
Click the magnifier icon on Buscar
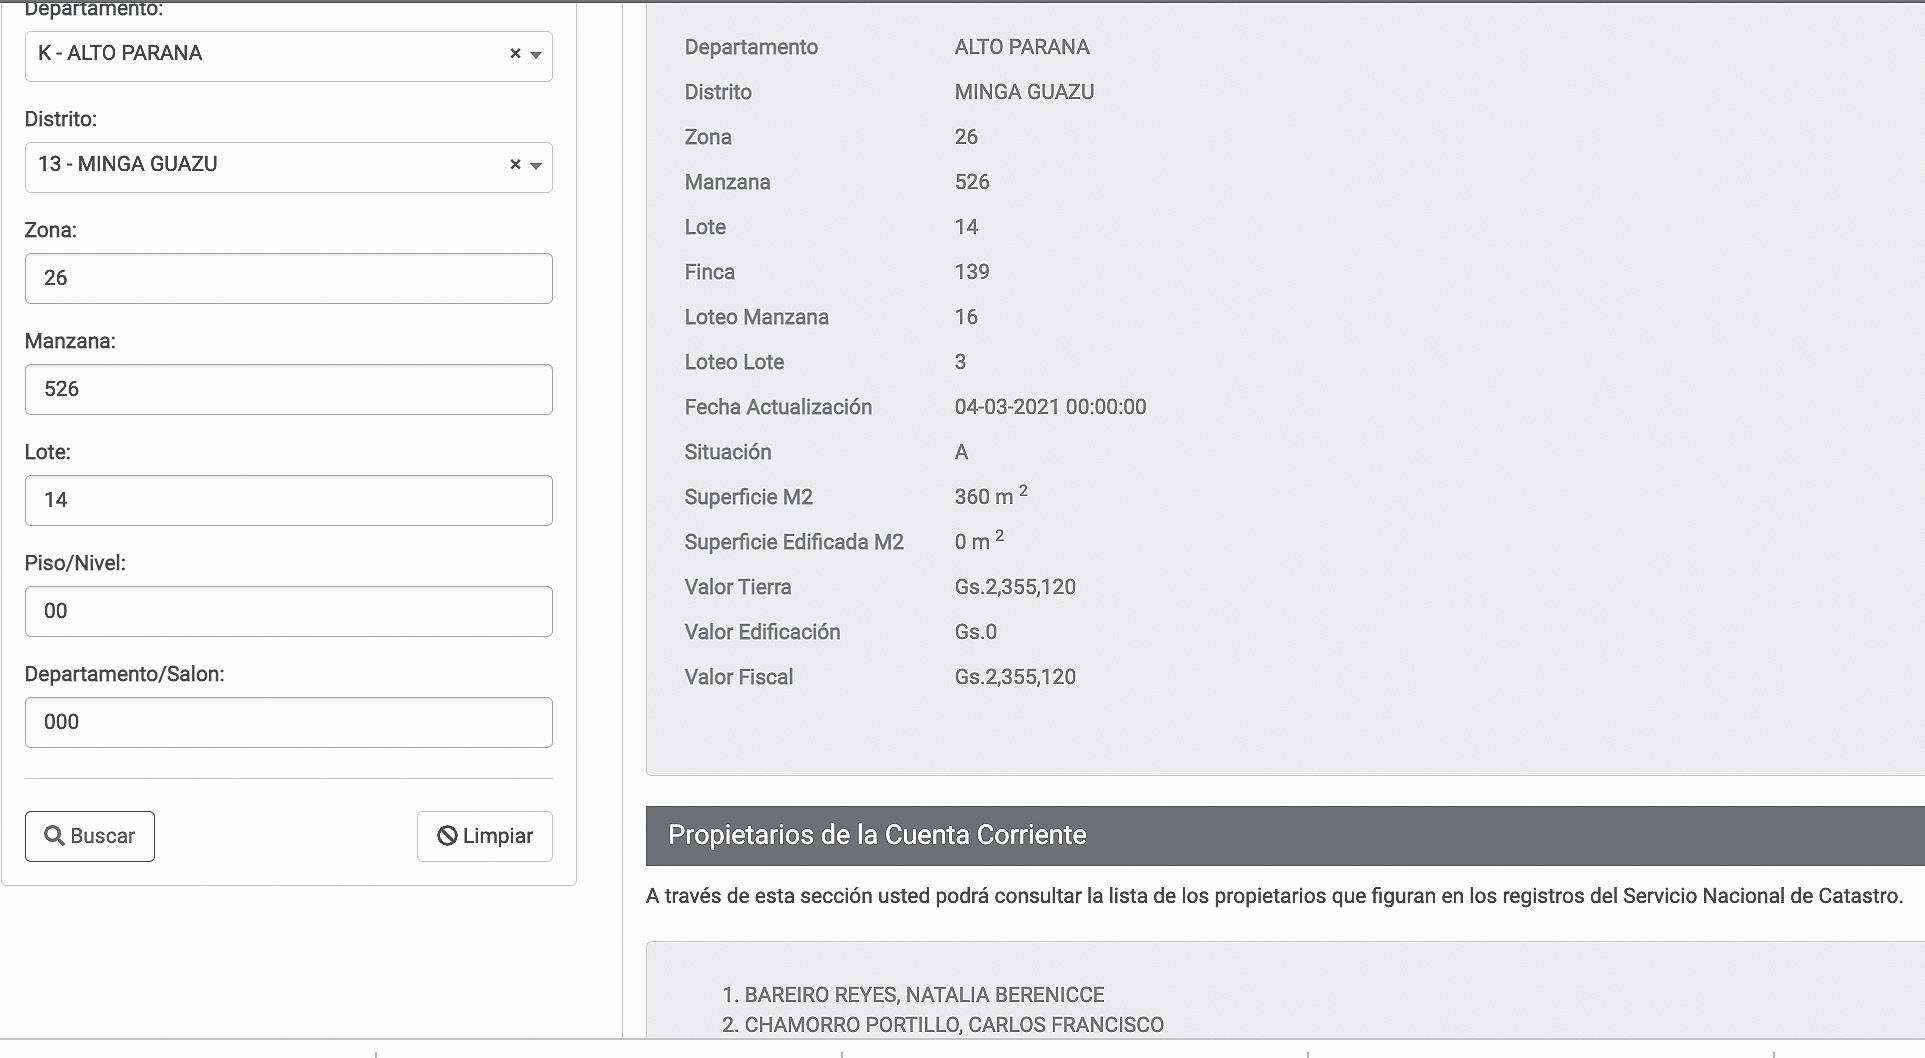[x=55, y=836]
